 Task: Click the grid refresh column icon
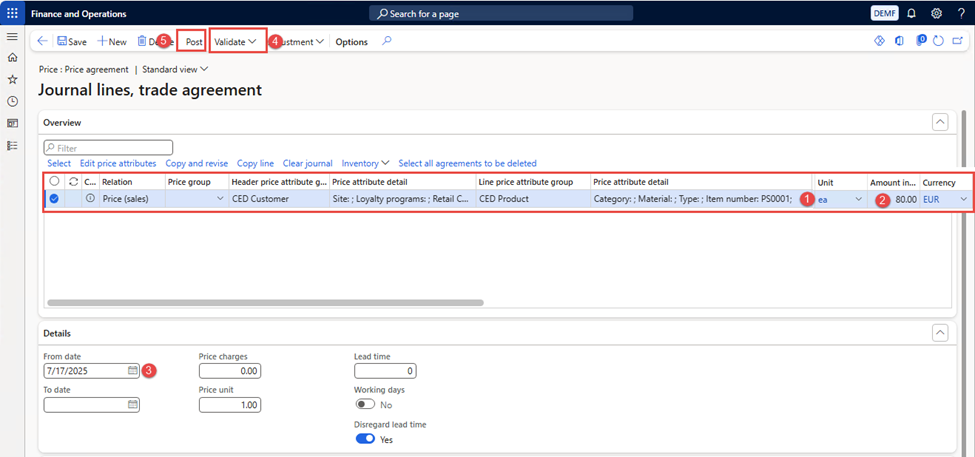(x=73, y=182)
